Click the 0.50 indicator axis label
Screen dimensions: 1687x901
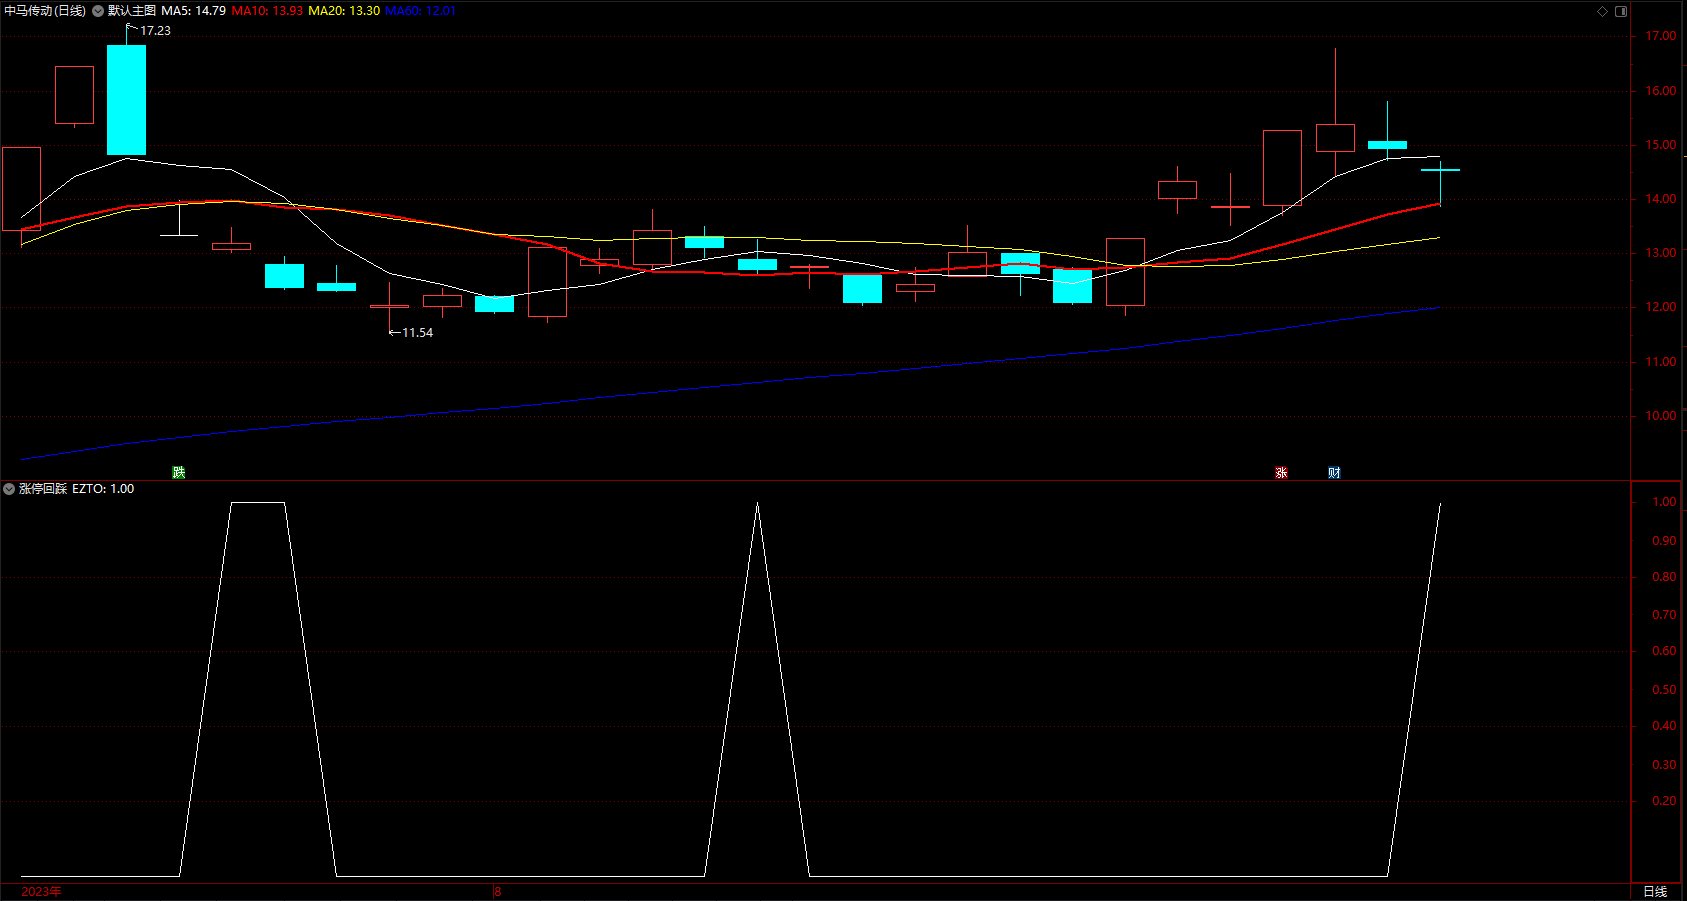coord(1664,690)
